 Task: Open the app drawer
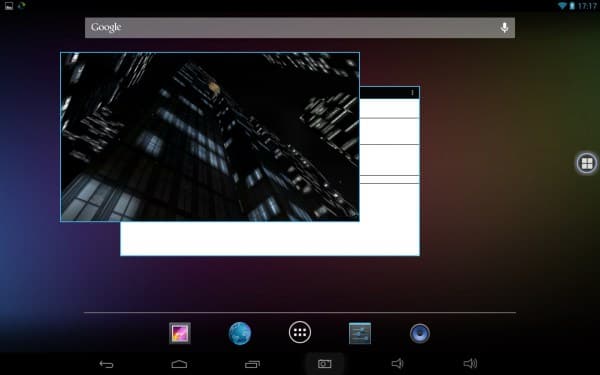pos(300,332)
